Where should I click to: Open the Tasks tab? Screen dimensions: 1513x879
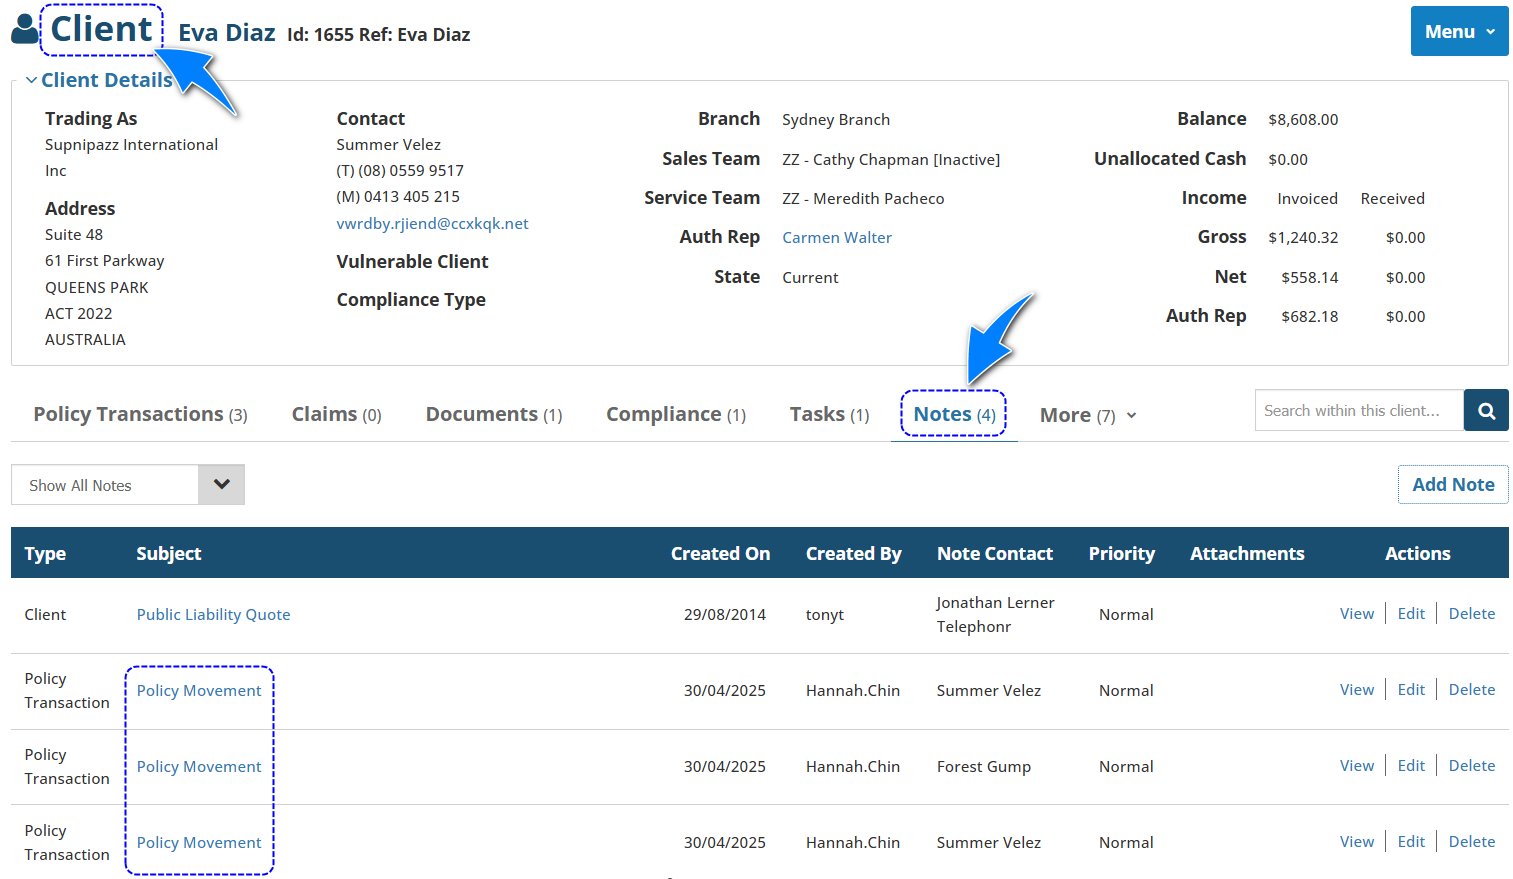tap(829, 415)
